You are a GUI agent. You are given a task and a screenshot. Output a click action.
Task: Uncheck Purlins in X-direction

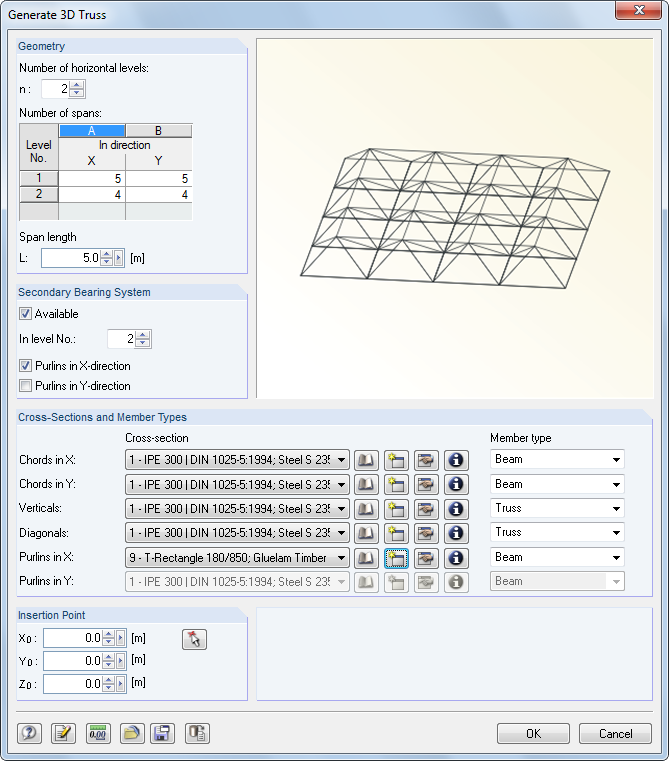pyautogui.click(x=25, y=365)
